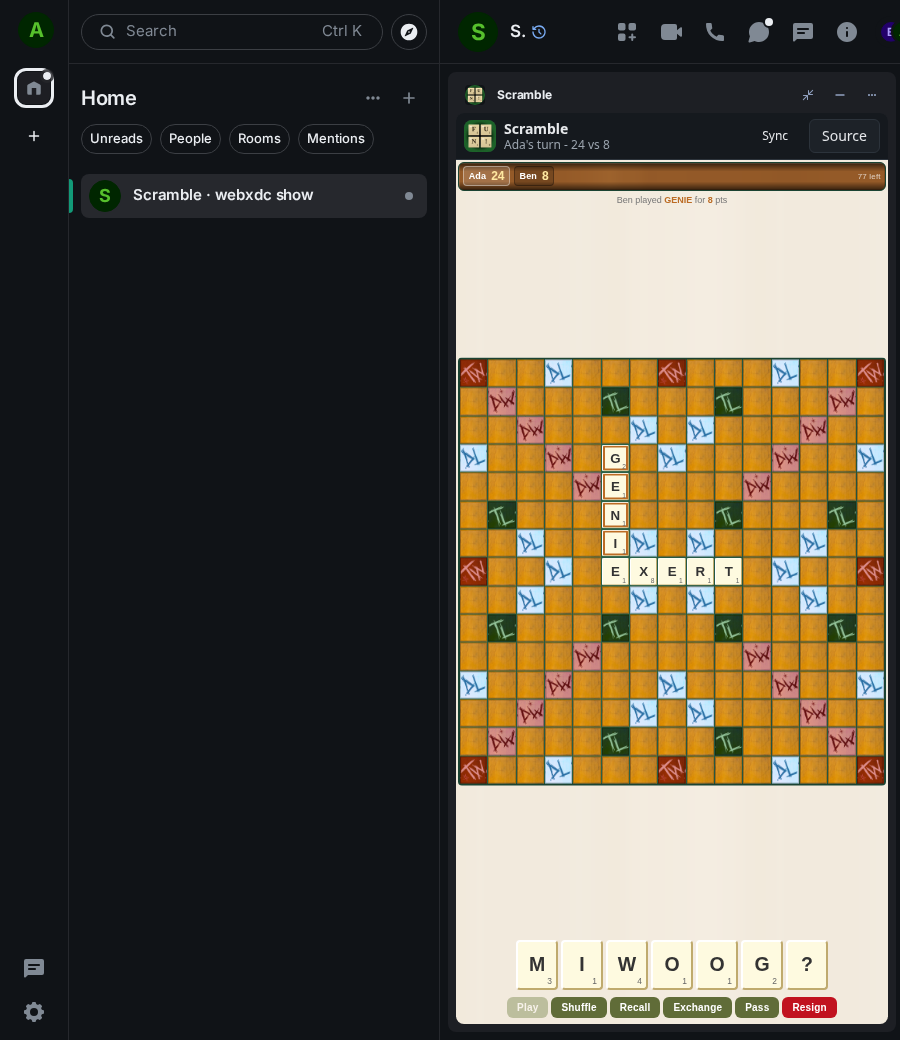Open settings gear icon
This screenshot has width=900, height=1040.
click(x=34, y=1011)
